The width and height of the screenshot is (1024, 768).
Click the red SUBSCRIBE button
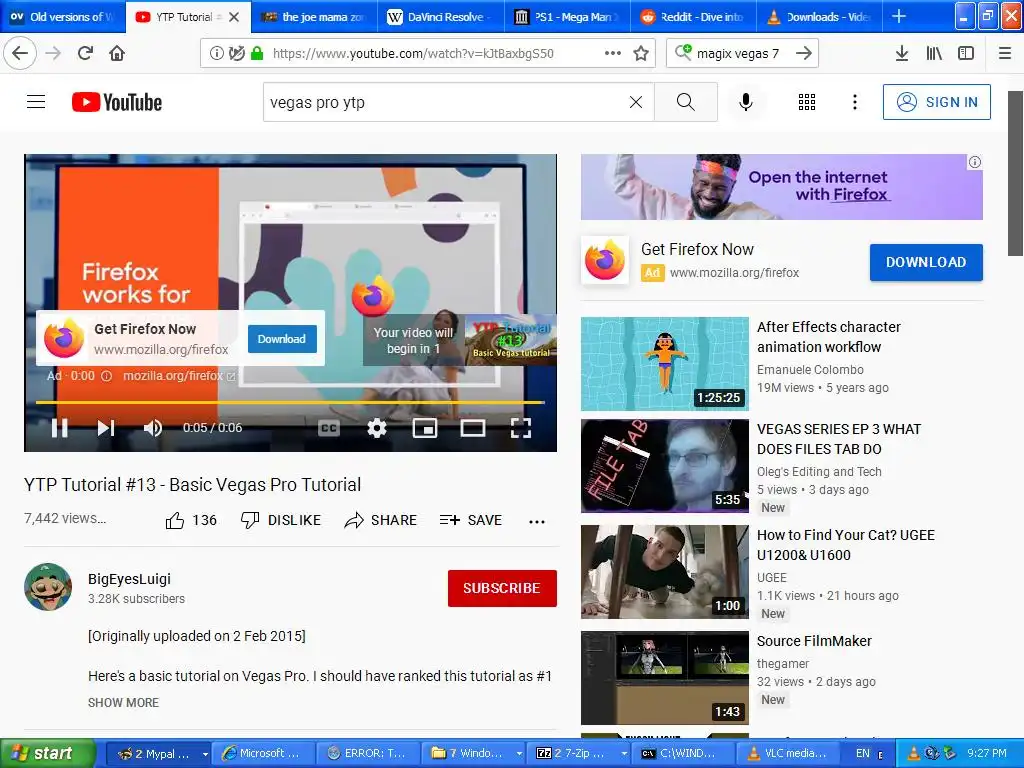(x=502, y=588)
